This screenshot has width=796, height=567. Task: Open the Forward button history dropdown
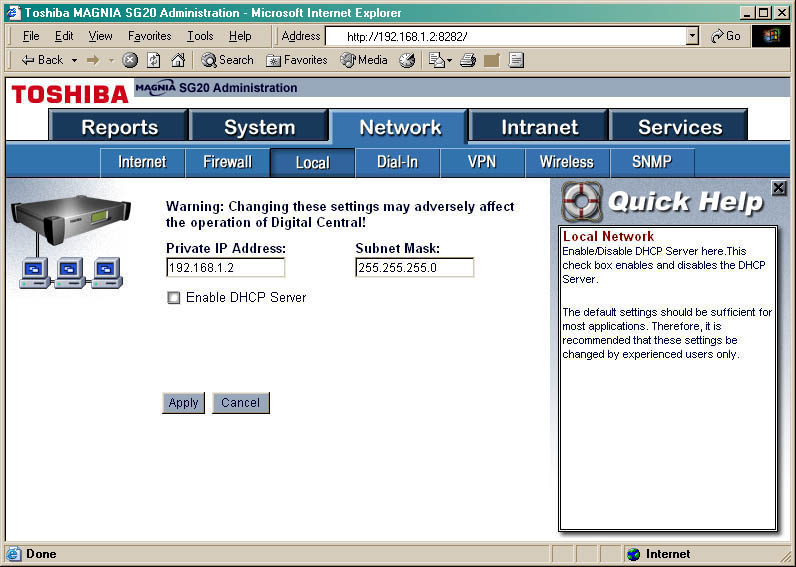[111, 60]
